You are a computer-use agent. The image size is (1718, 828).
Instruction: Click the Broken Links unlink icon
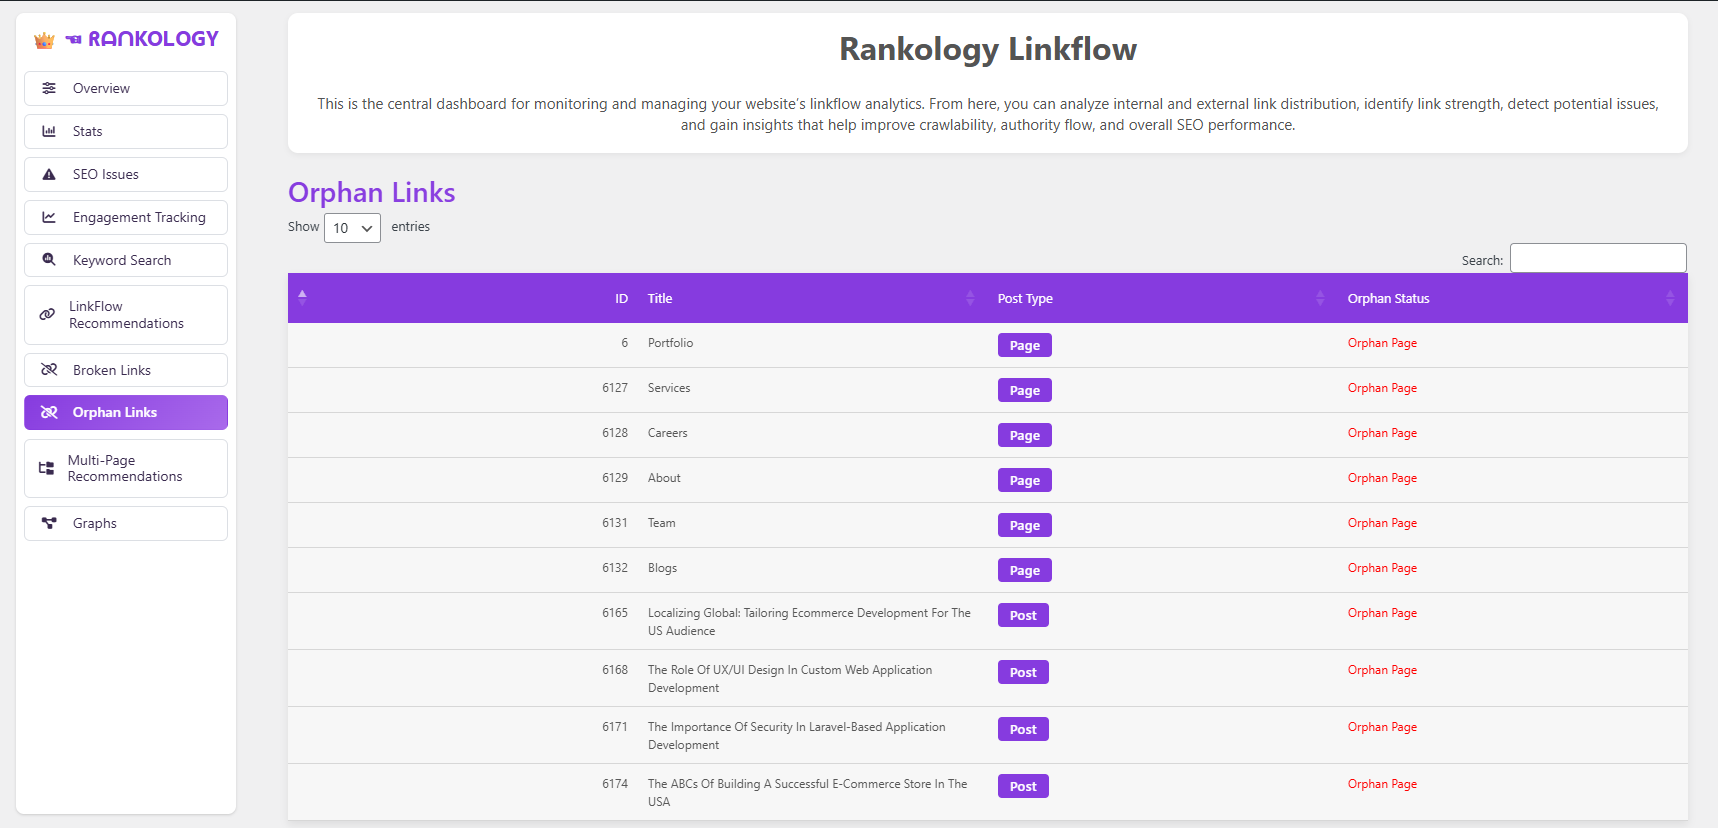click(49, 370)
